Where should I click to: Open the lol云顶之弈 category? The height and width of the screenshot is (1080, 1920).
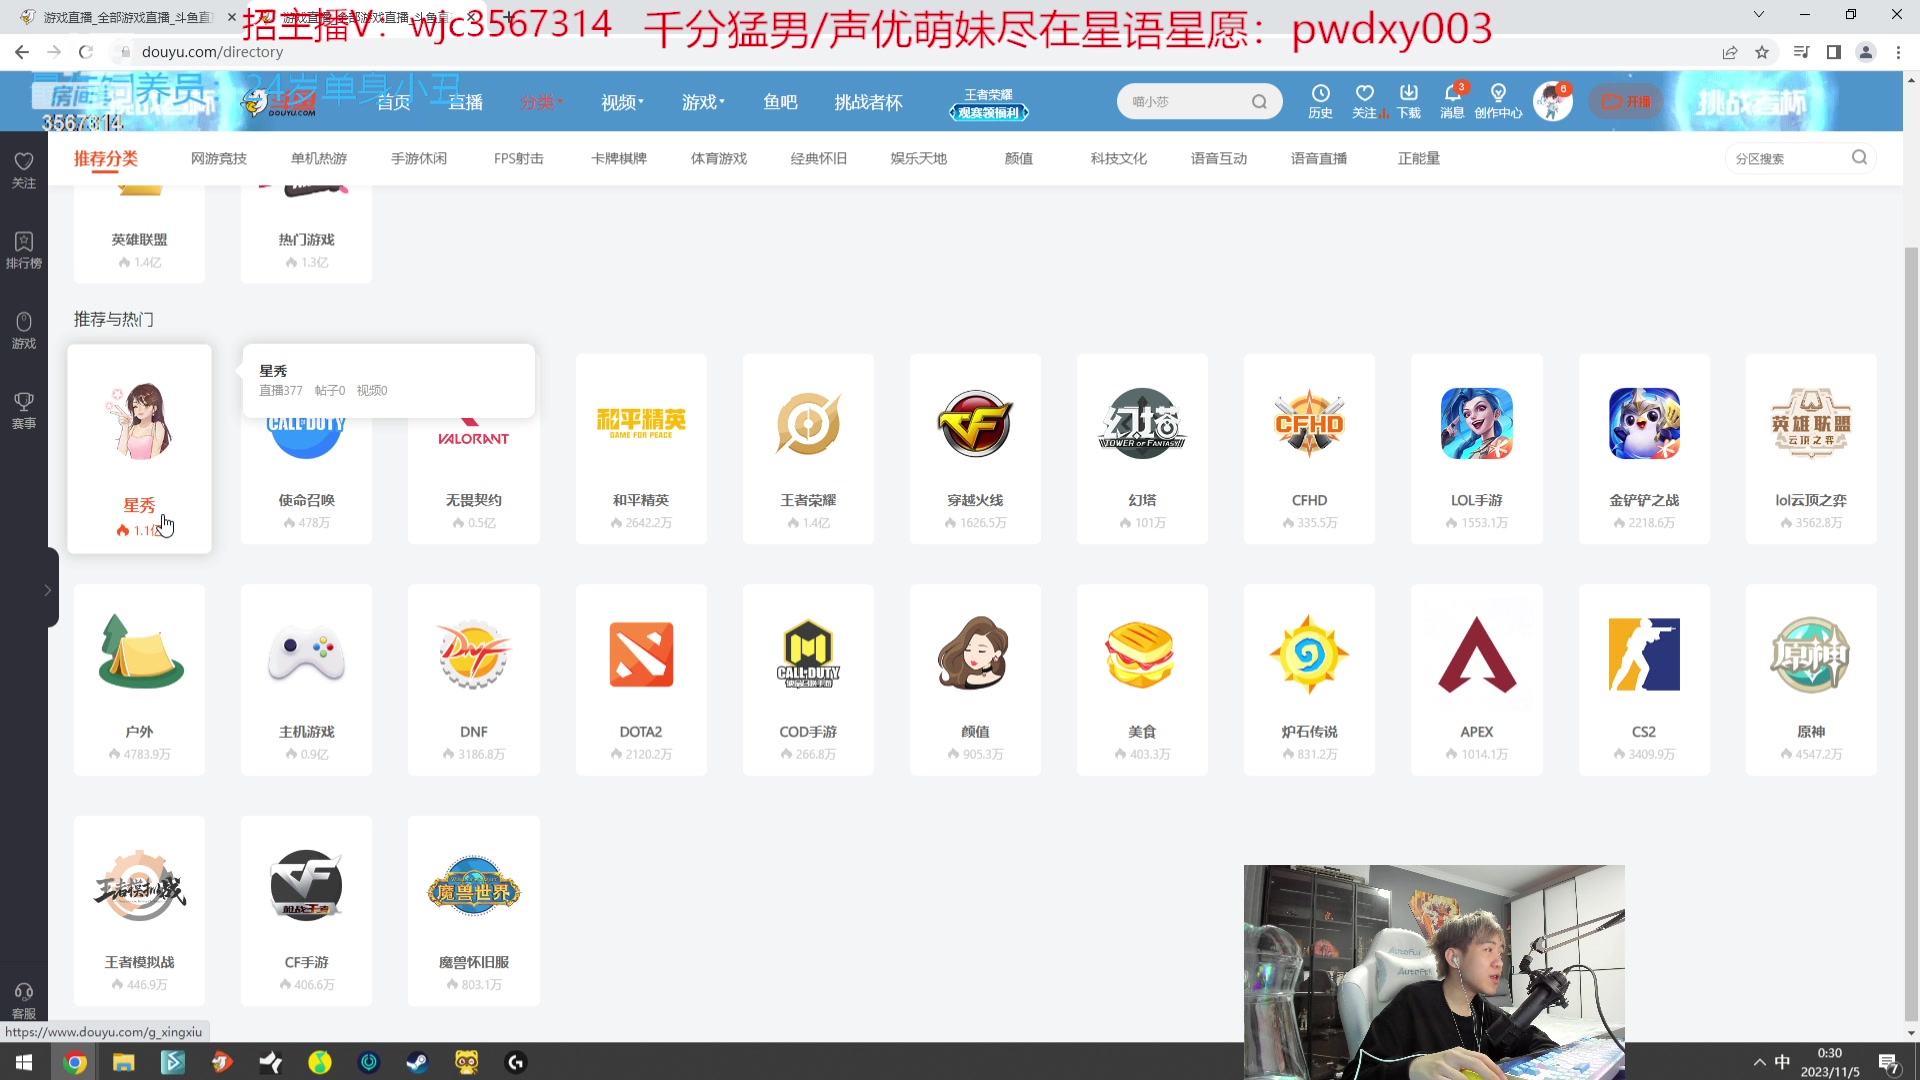(1811, 449)
